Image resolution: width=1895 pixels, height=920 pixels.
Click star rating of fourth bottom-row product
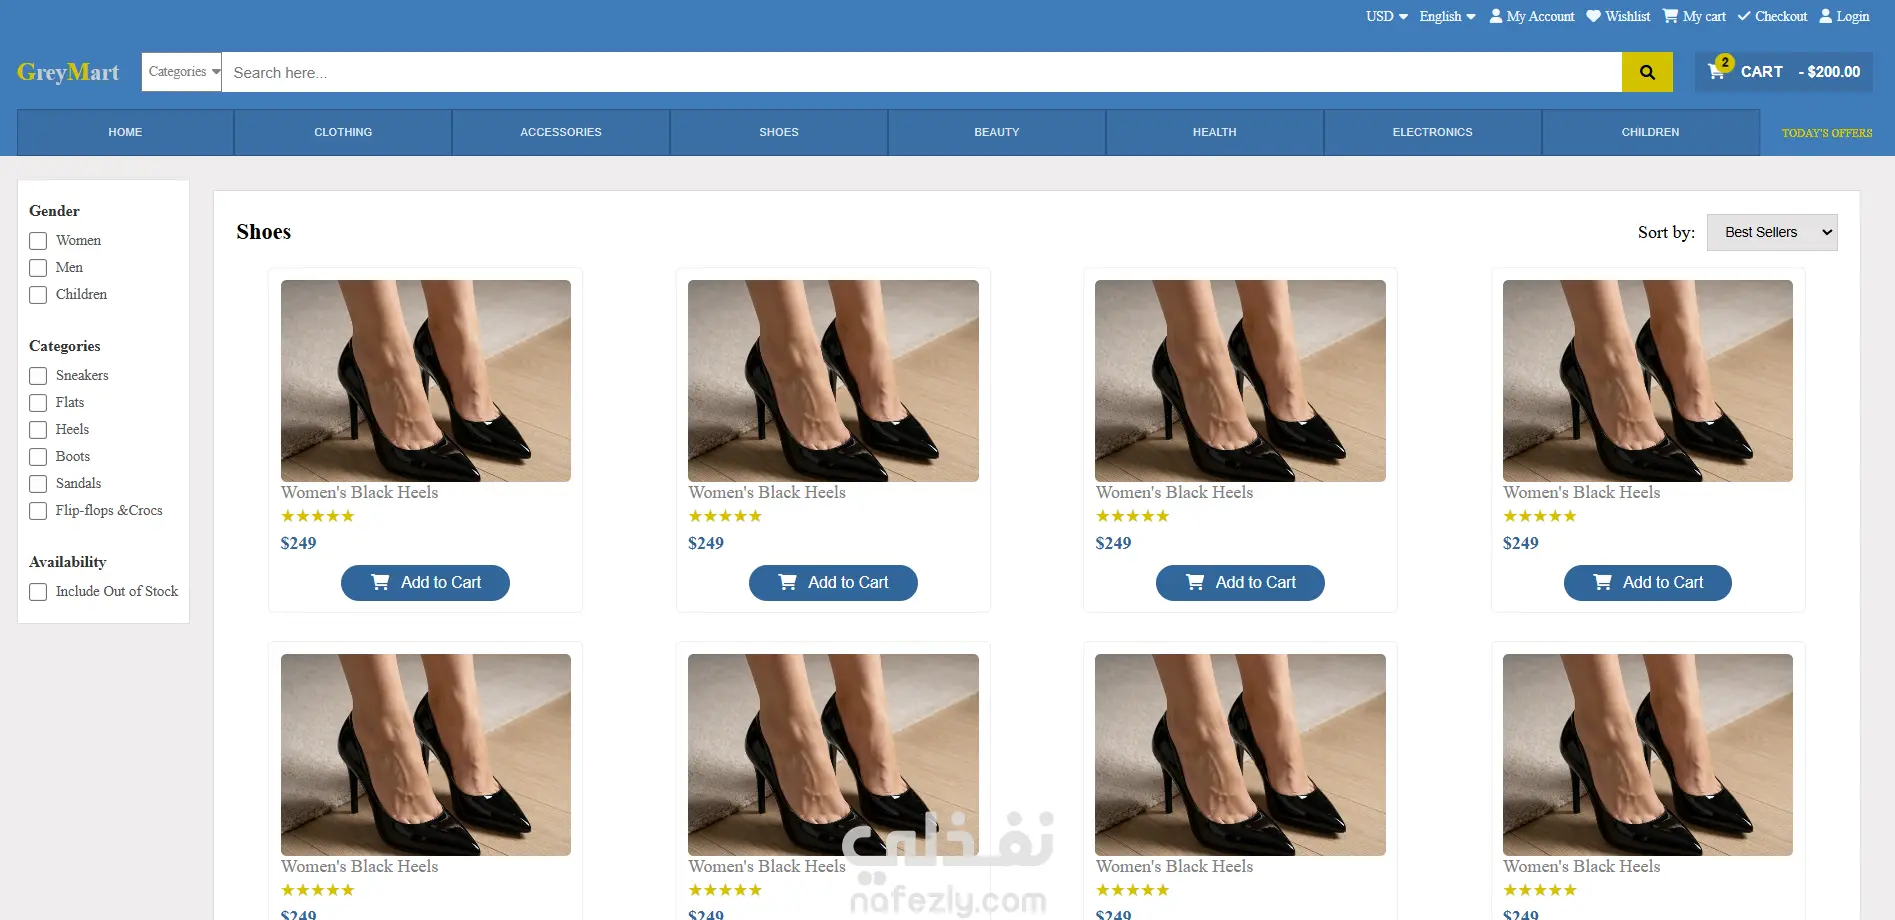1540,890
